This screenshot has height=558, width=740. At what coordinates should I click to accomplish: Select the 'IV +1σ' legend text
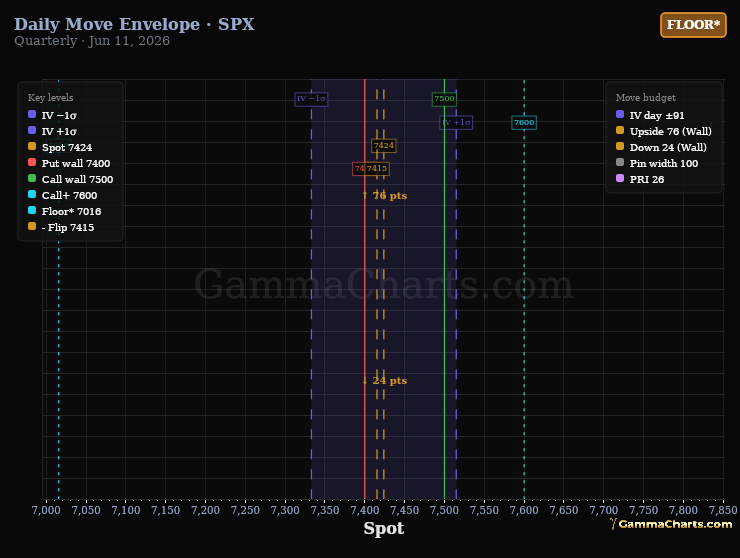click(x=59, y=131)
